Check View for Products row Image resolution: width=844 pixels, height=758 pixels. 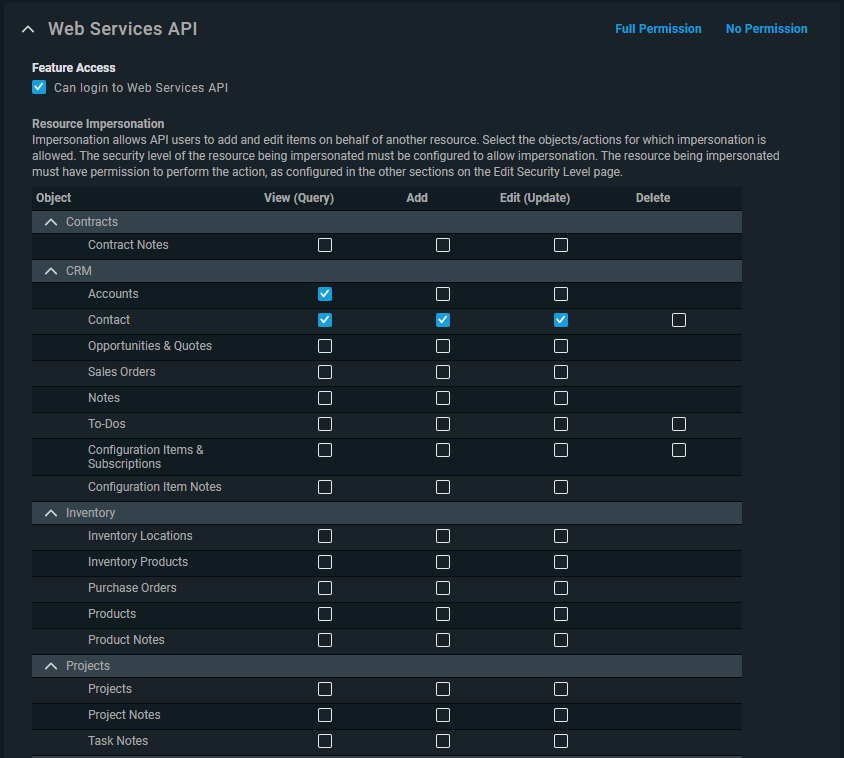click(325, 614)
